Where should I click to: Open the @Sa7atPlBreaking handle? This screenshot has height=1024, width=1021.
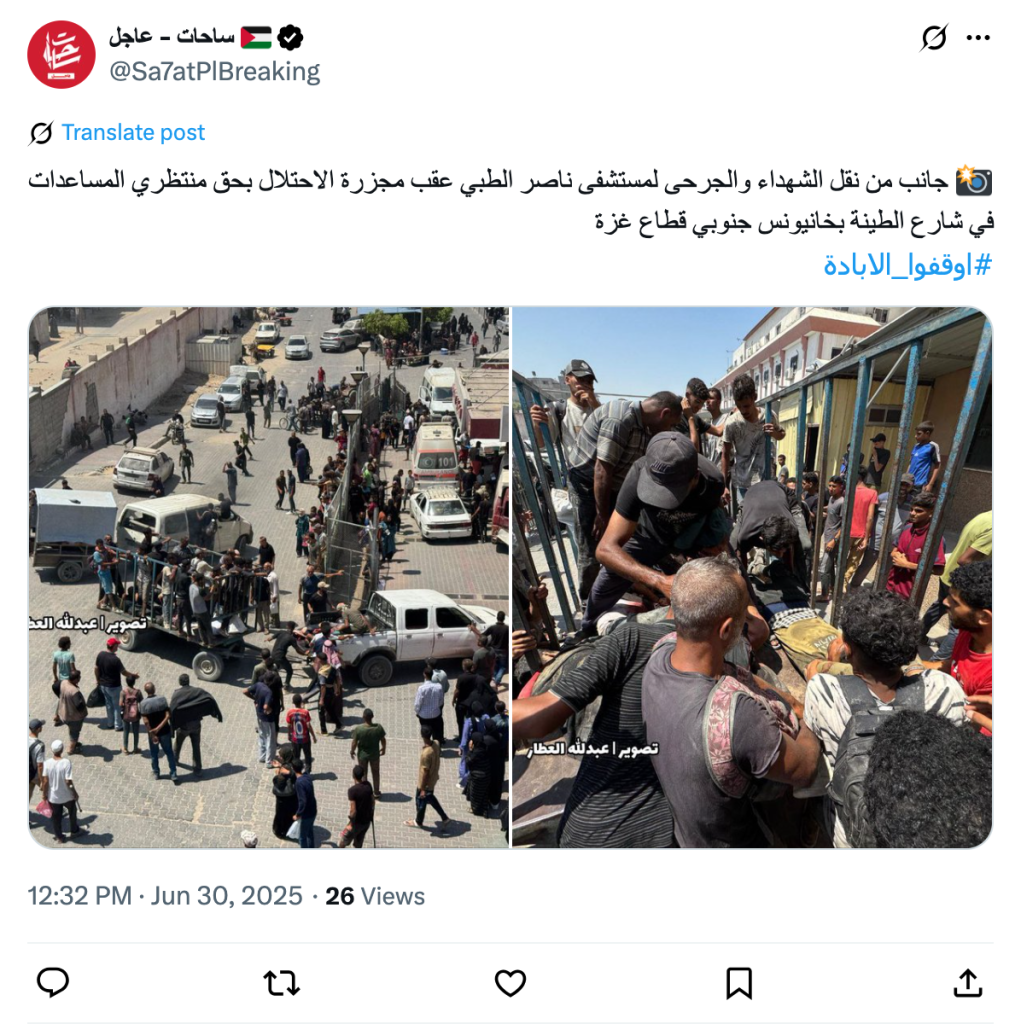(215, 71)
